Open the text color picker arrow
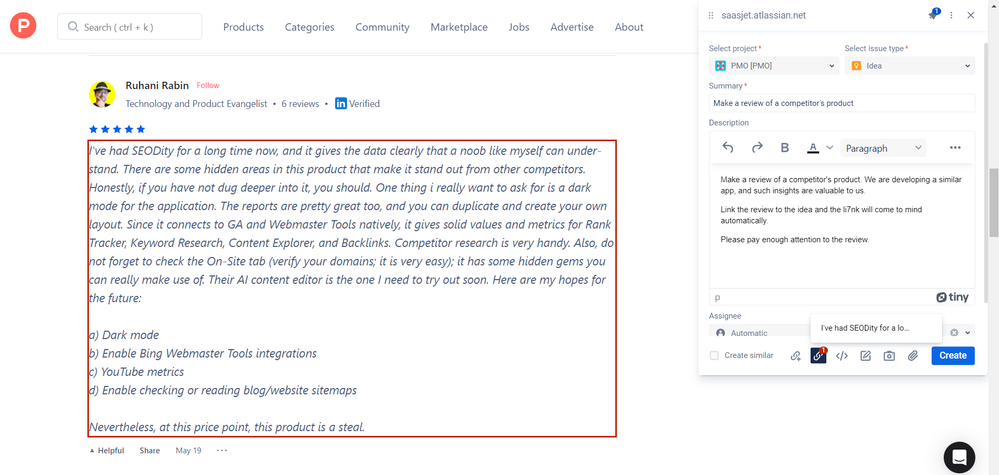999x475 pixels. pyautogui.click(x=830, y=148)
